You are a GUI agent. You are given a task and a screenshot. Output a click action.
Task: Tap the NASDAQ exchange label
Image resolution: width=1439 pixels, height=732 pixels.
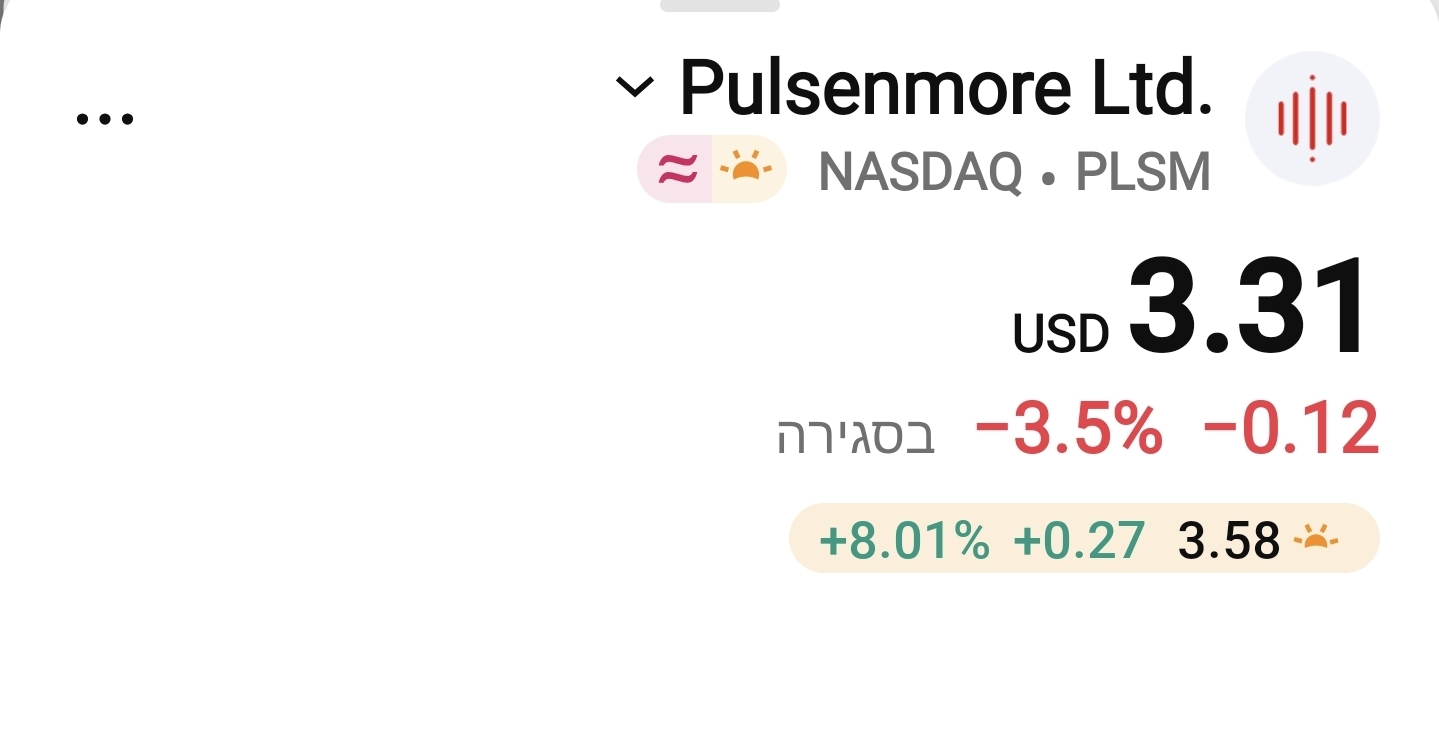(x=921, y=172)
